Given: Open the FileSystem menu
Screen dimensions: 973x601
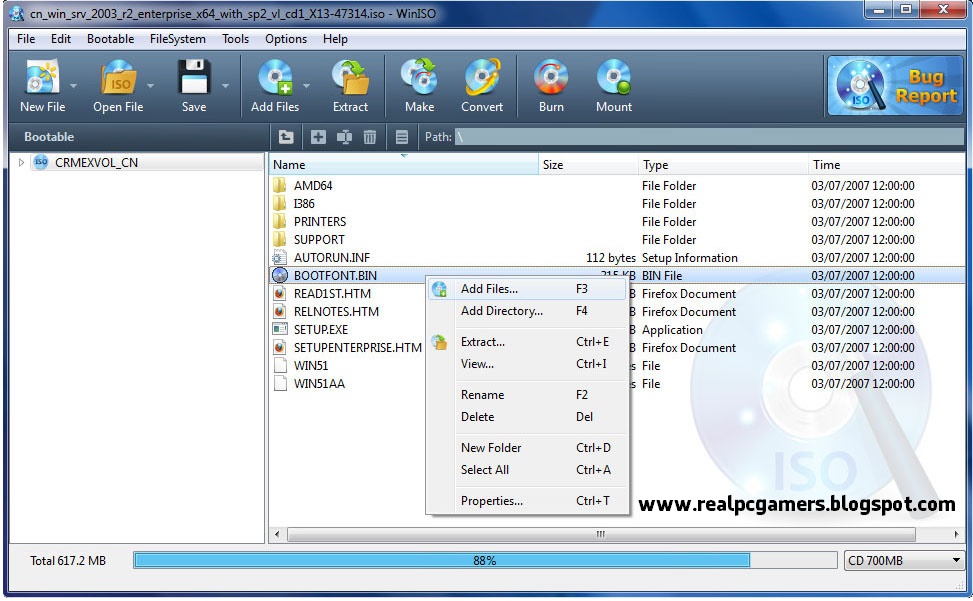Looking at the screenshot, I should pyautogui.click(x=177, y=39).
